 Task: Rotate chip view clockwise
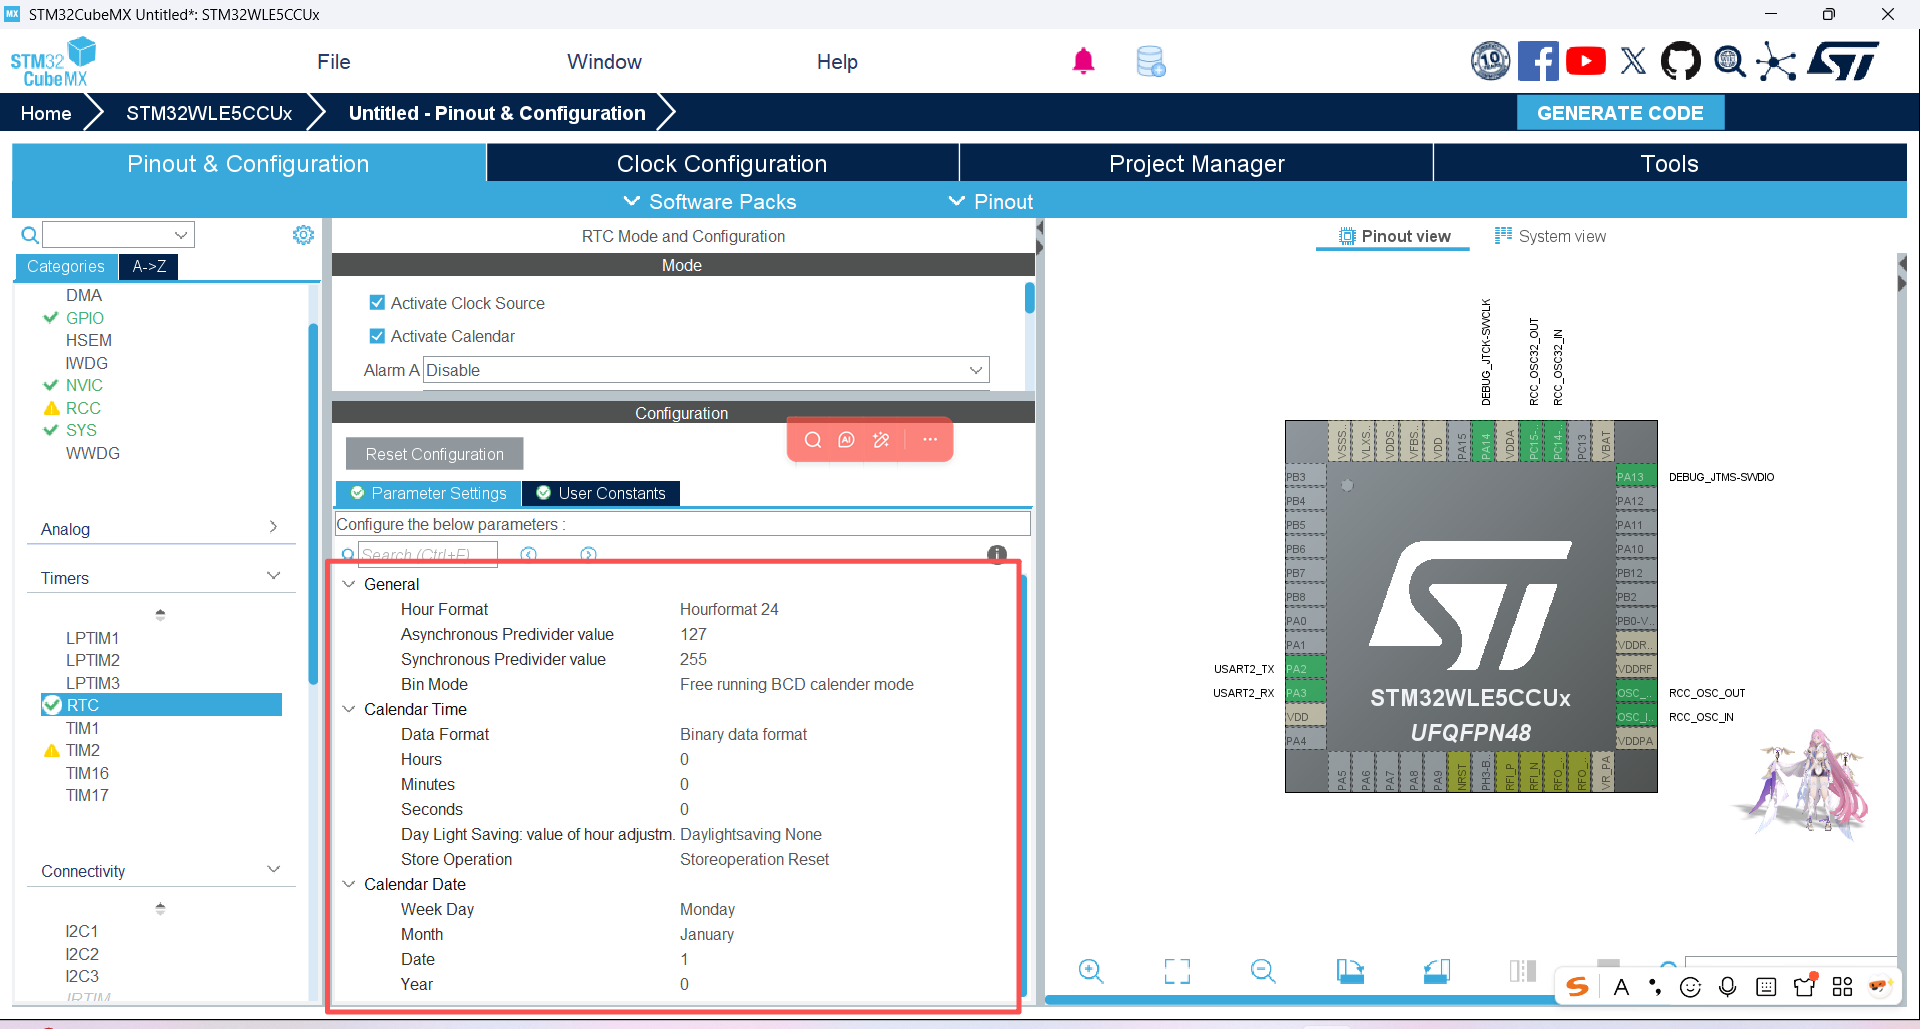coord(1350,971)
